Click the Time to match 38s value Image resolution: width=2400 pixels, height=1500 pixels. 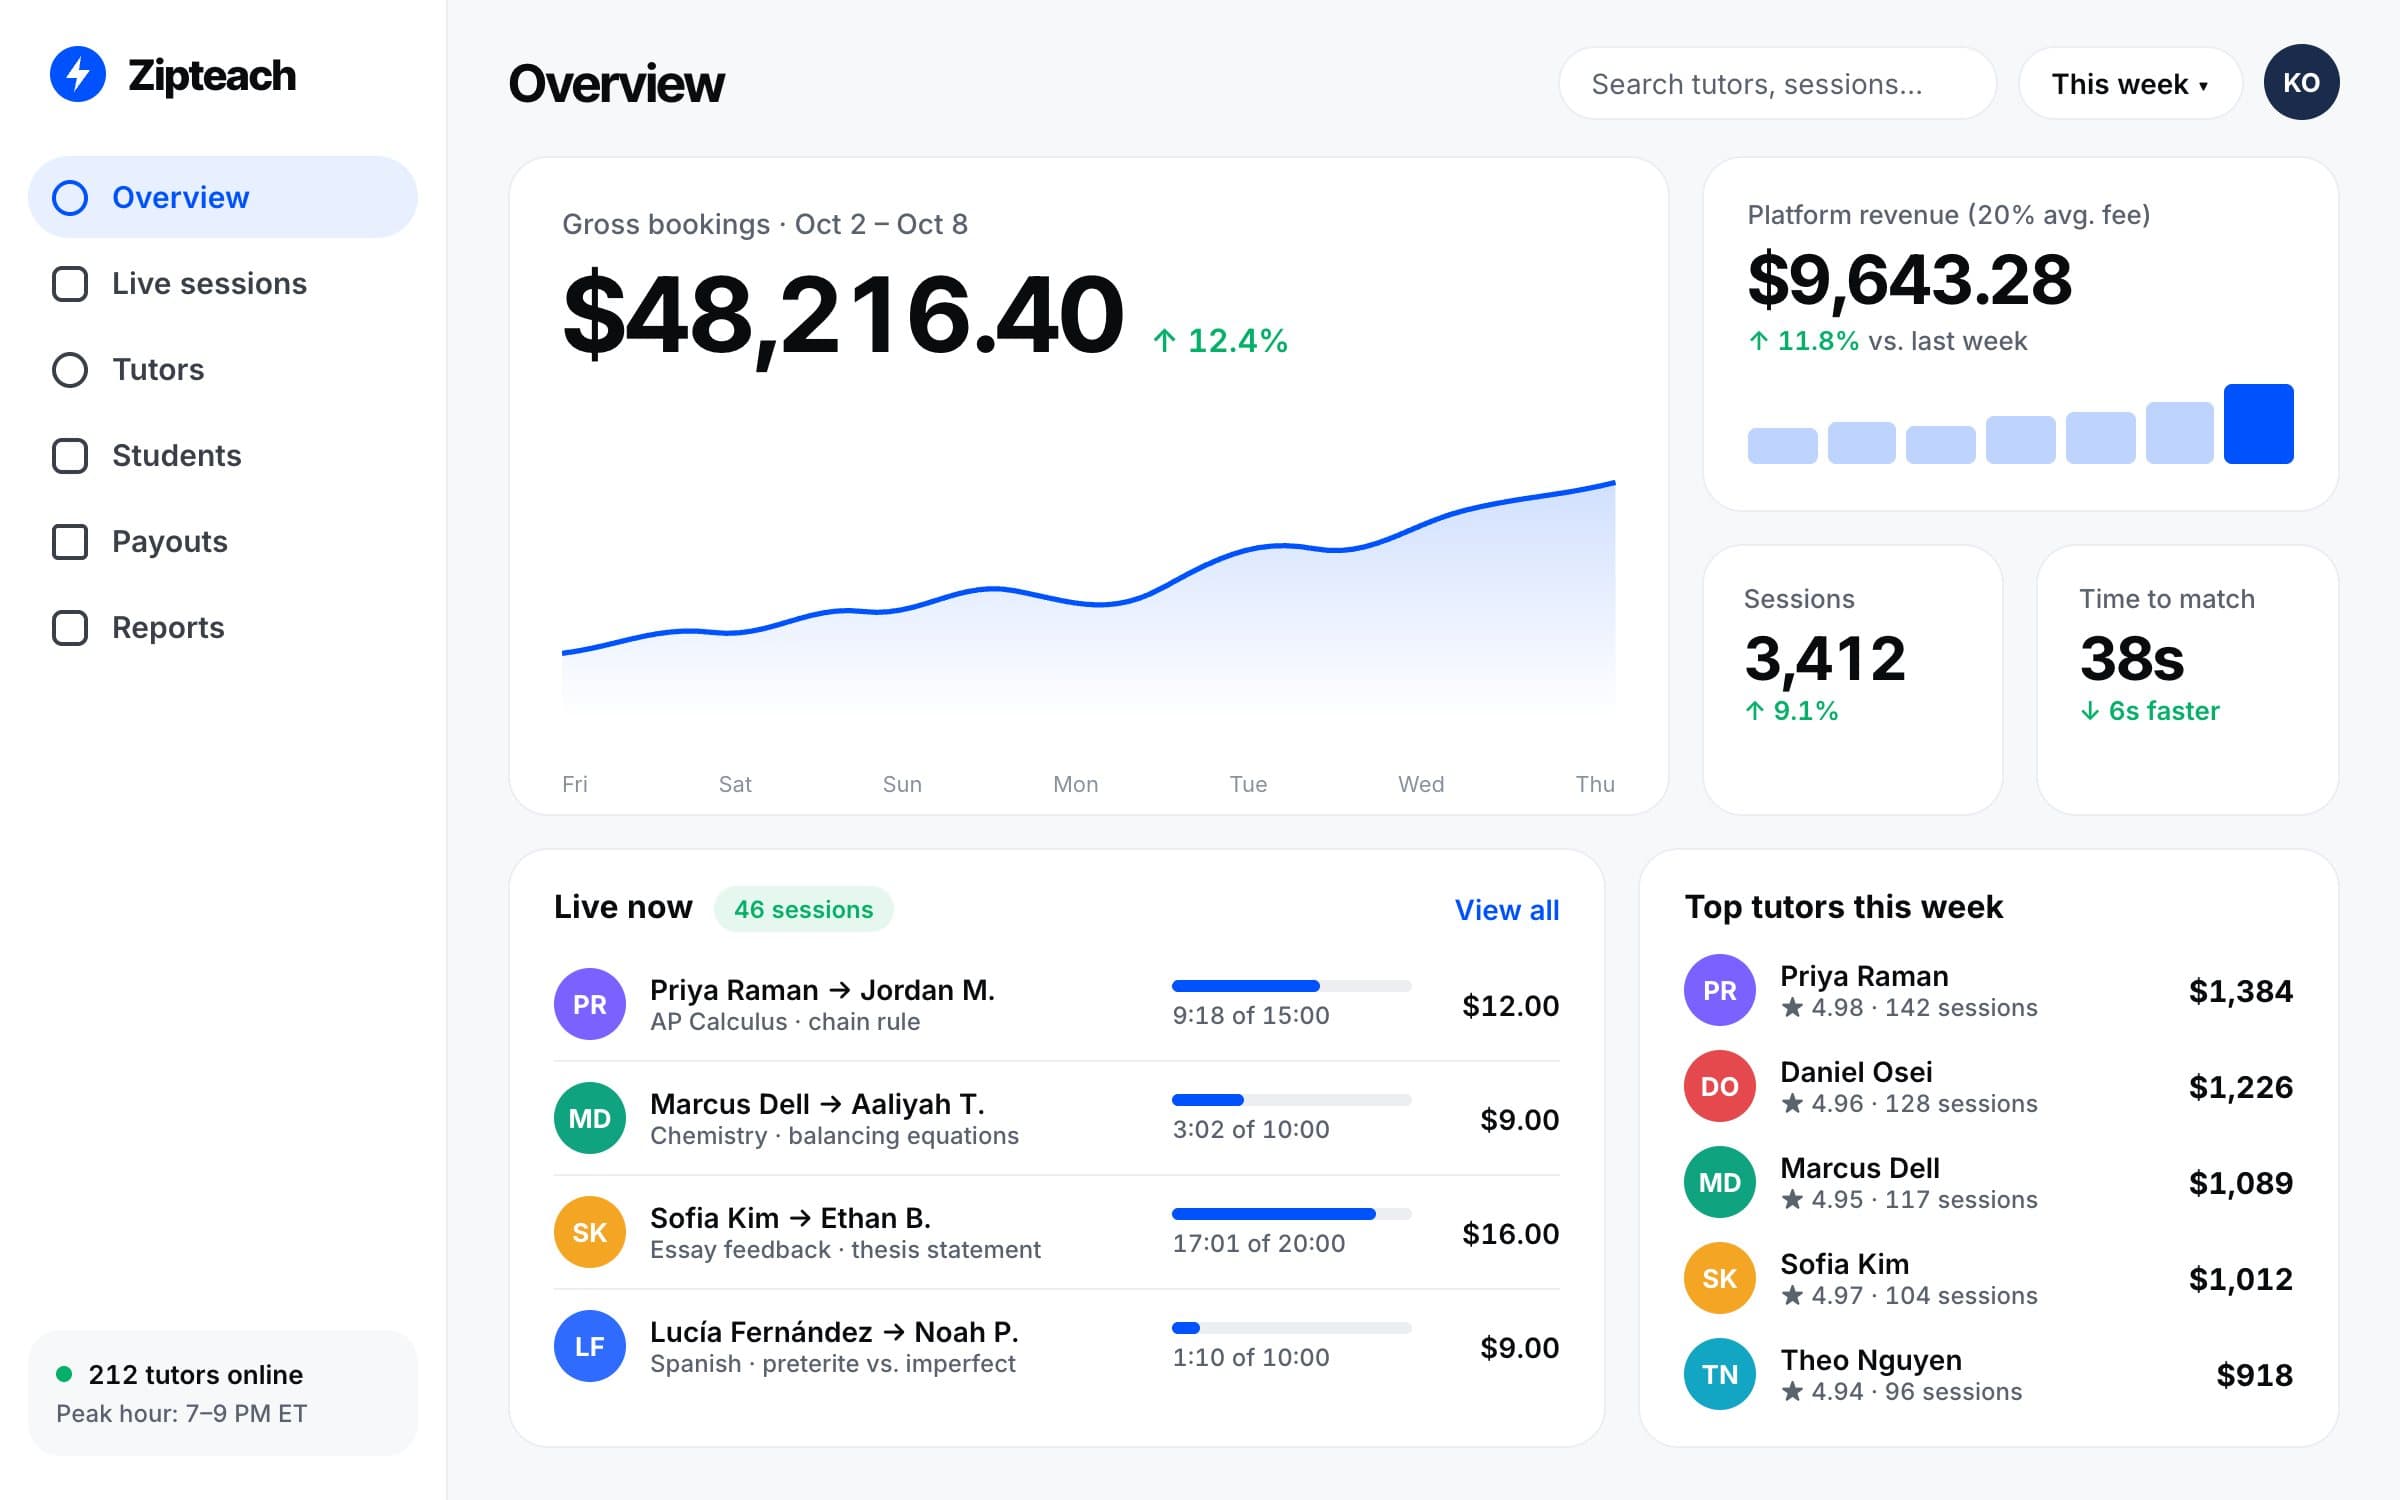tap(2132, 659)
